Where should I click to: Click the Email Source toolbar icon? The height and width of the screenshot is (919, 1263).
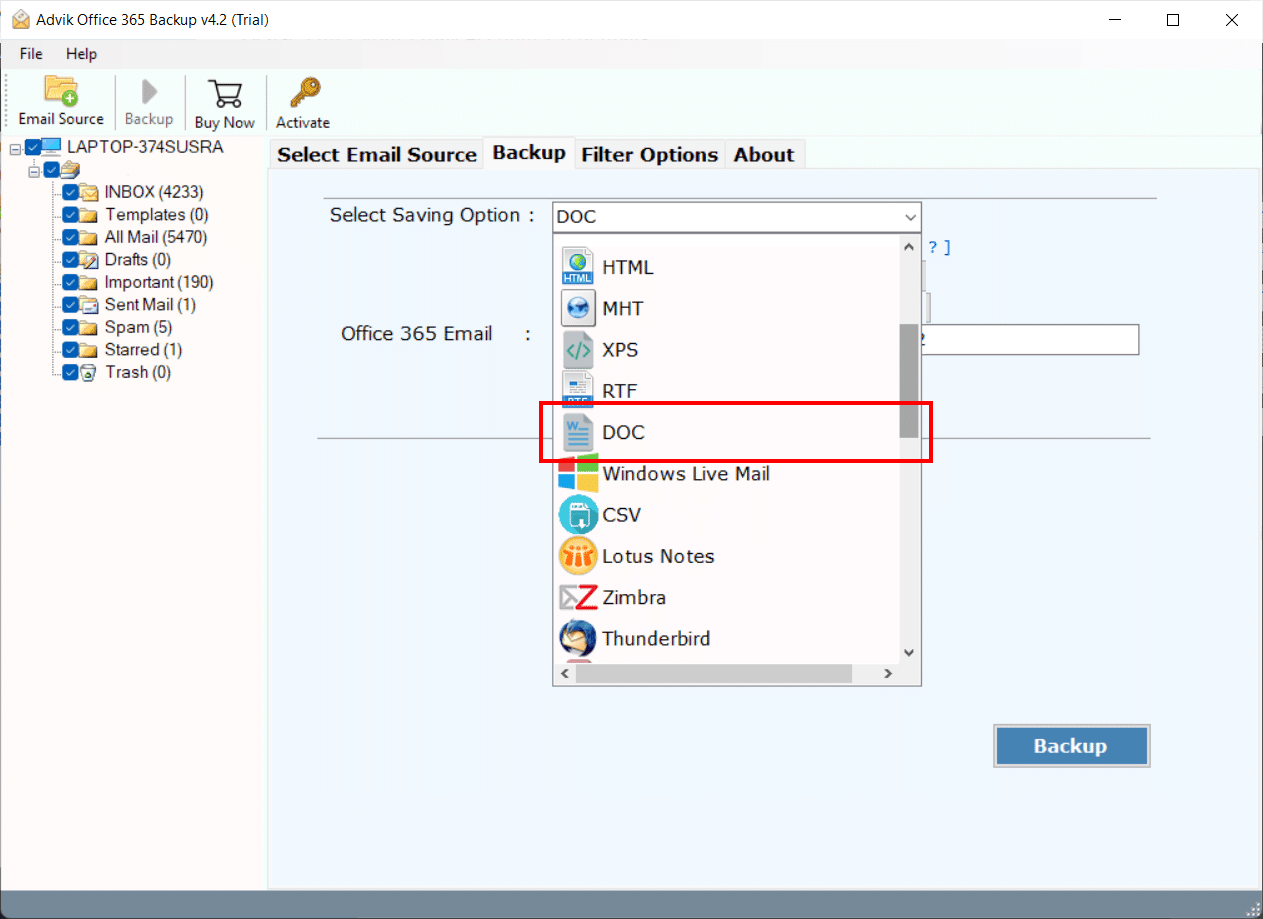click(61, 90)
